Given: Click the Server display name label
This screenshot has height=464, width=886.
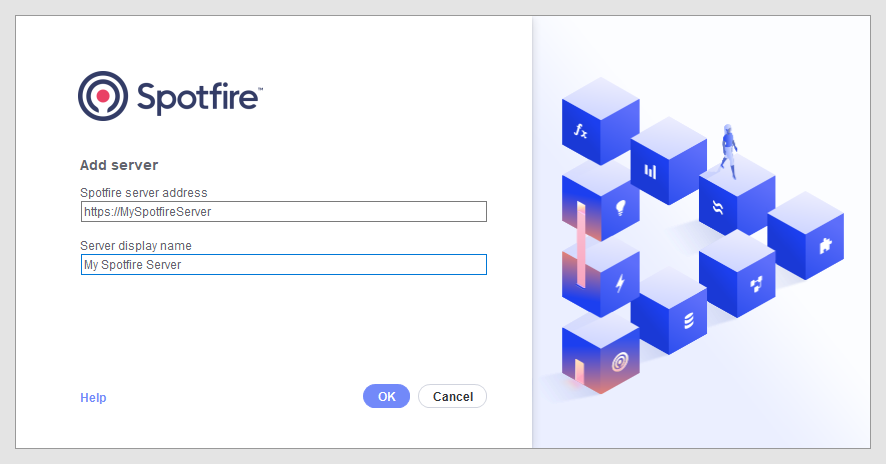Looking at the screenshot, I should click(136, 245).
